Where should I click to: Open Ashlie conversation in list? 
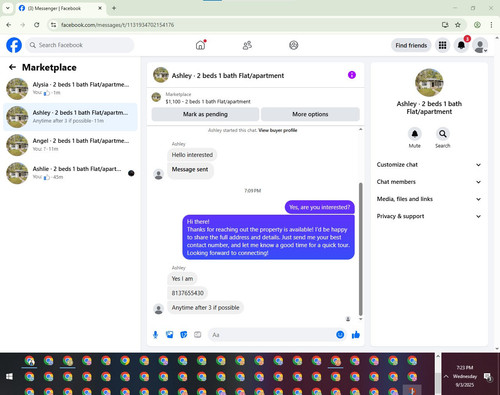pos(70,173)
